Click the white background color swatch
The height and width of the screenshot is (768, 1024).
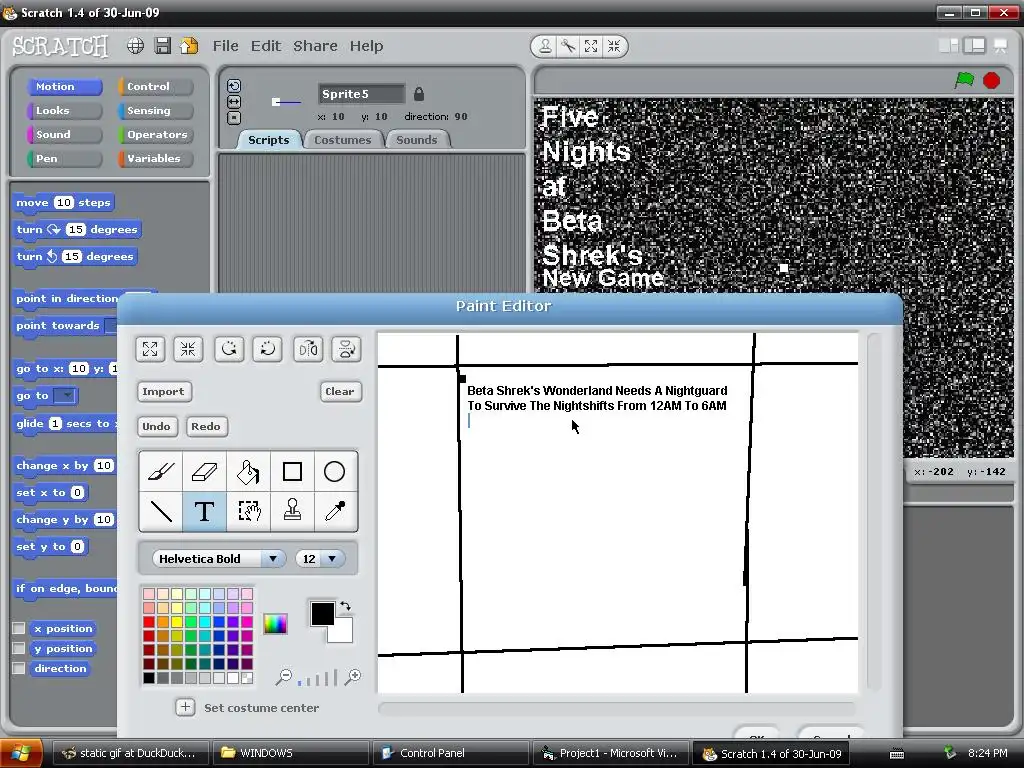(x=342, y=632)
